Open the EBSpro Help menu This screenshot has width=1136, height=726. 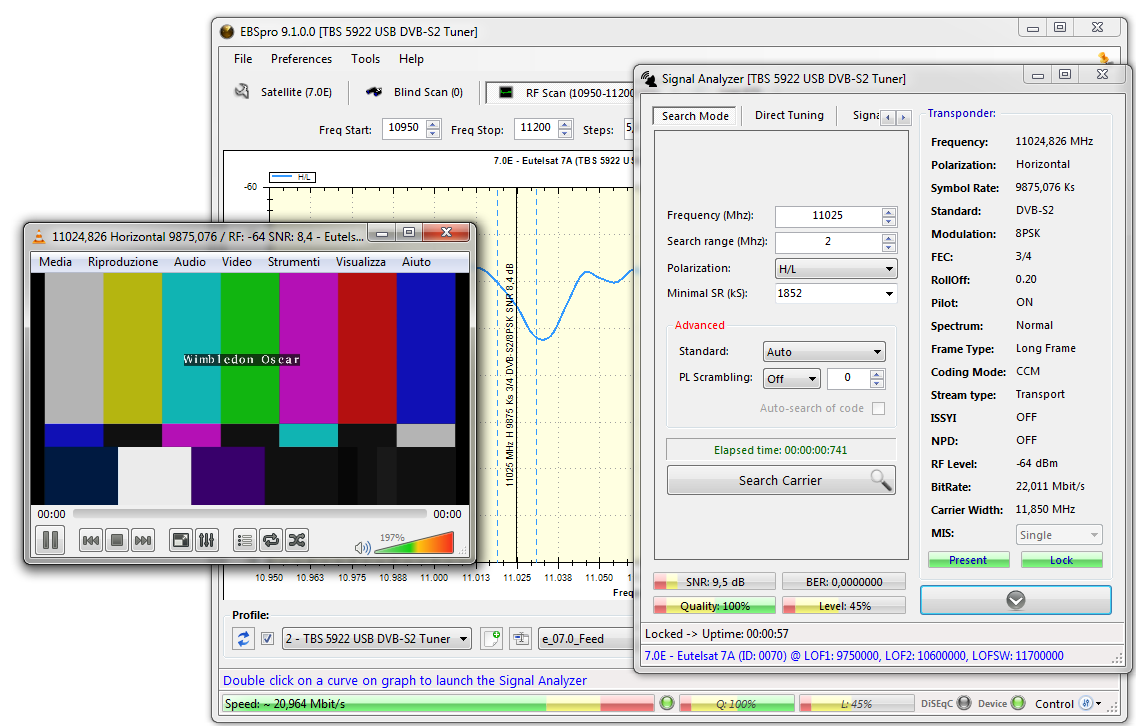pos(411,59)
